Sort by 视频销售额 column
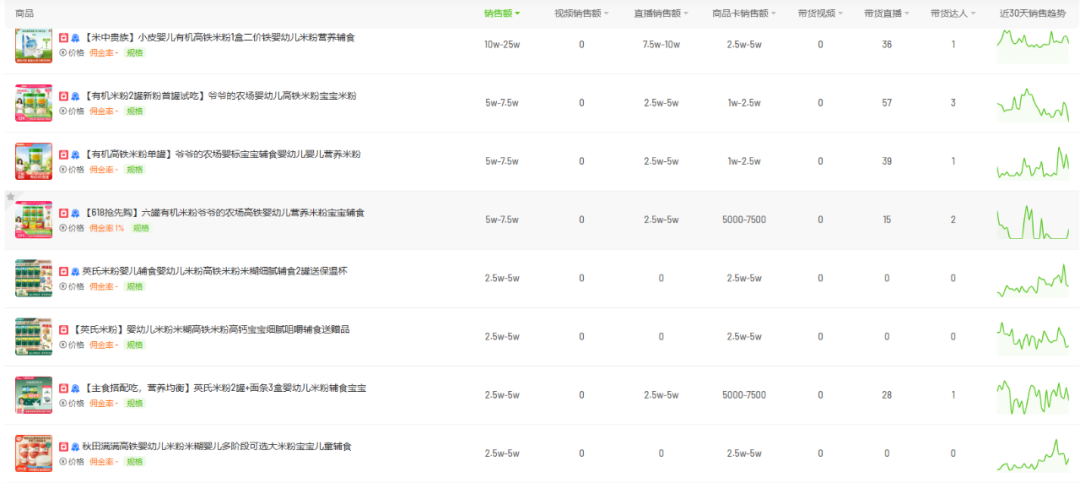The width and height of the screenshot is (1080, 483). [581, 13]
